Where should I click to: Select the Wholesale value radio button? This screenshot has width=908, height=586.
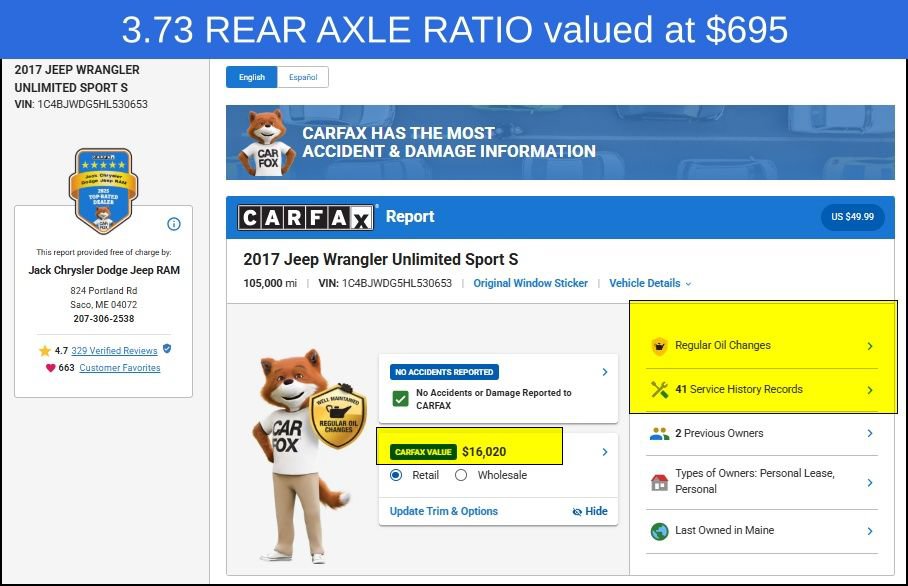461,475
